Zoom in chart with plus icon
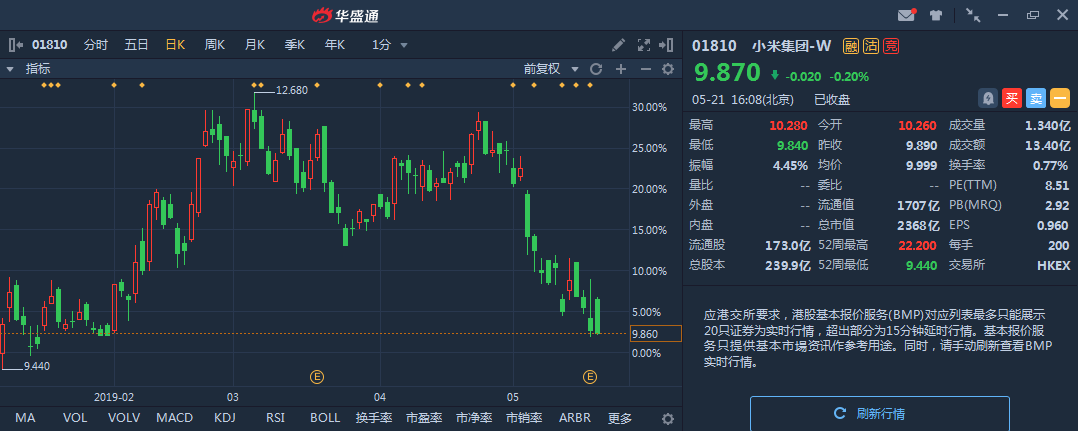The image size is (1078, 431). [621, 69]
